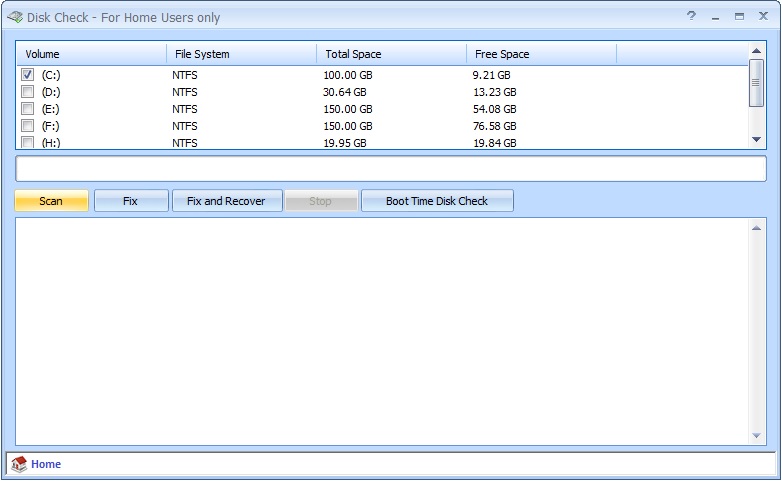Sort by Volume column header
This screenshot has height=481, width=782.
coord(91,54)
